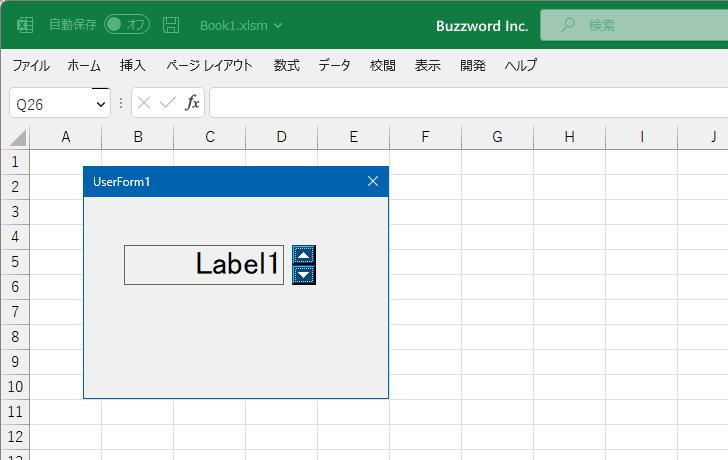Click the formula bar input field

[x=468, y=103]
